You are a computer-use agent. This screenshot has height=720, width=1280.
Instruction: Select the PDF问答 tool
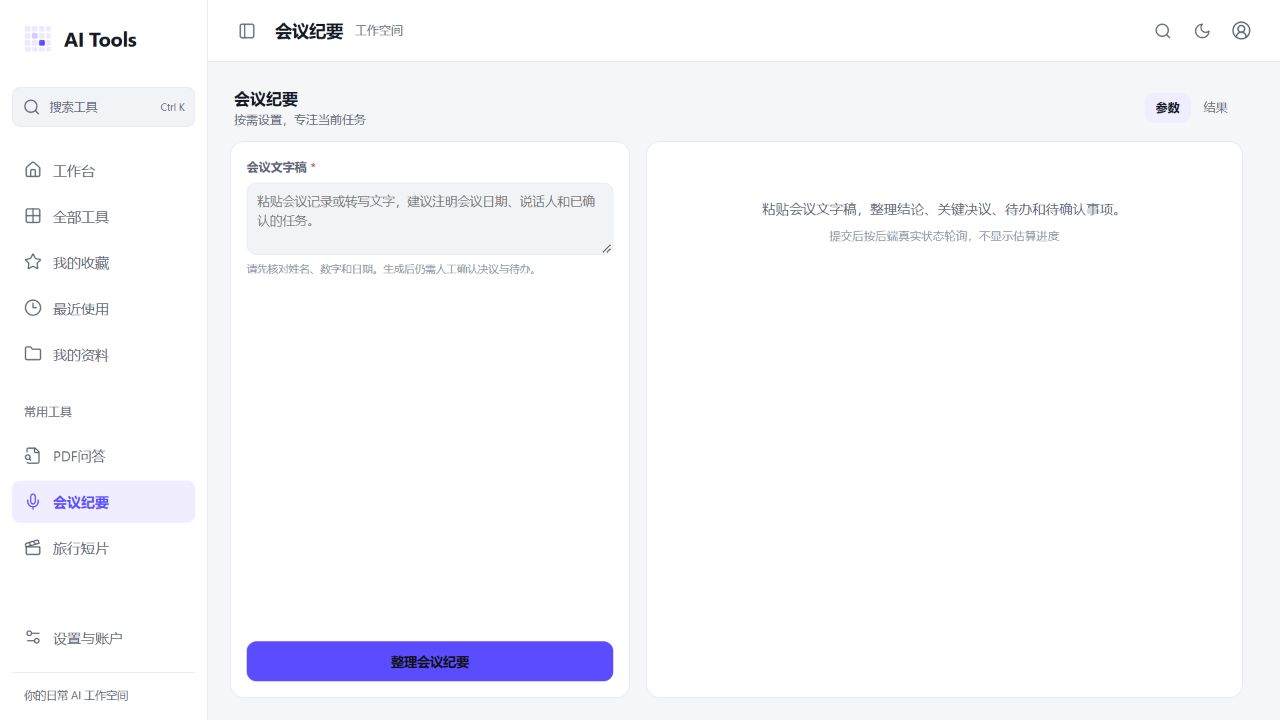pos(104,456)
